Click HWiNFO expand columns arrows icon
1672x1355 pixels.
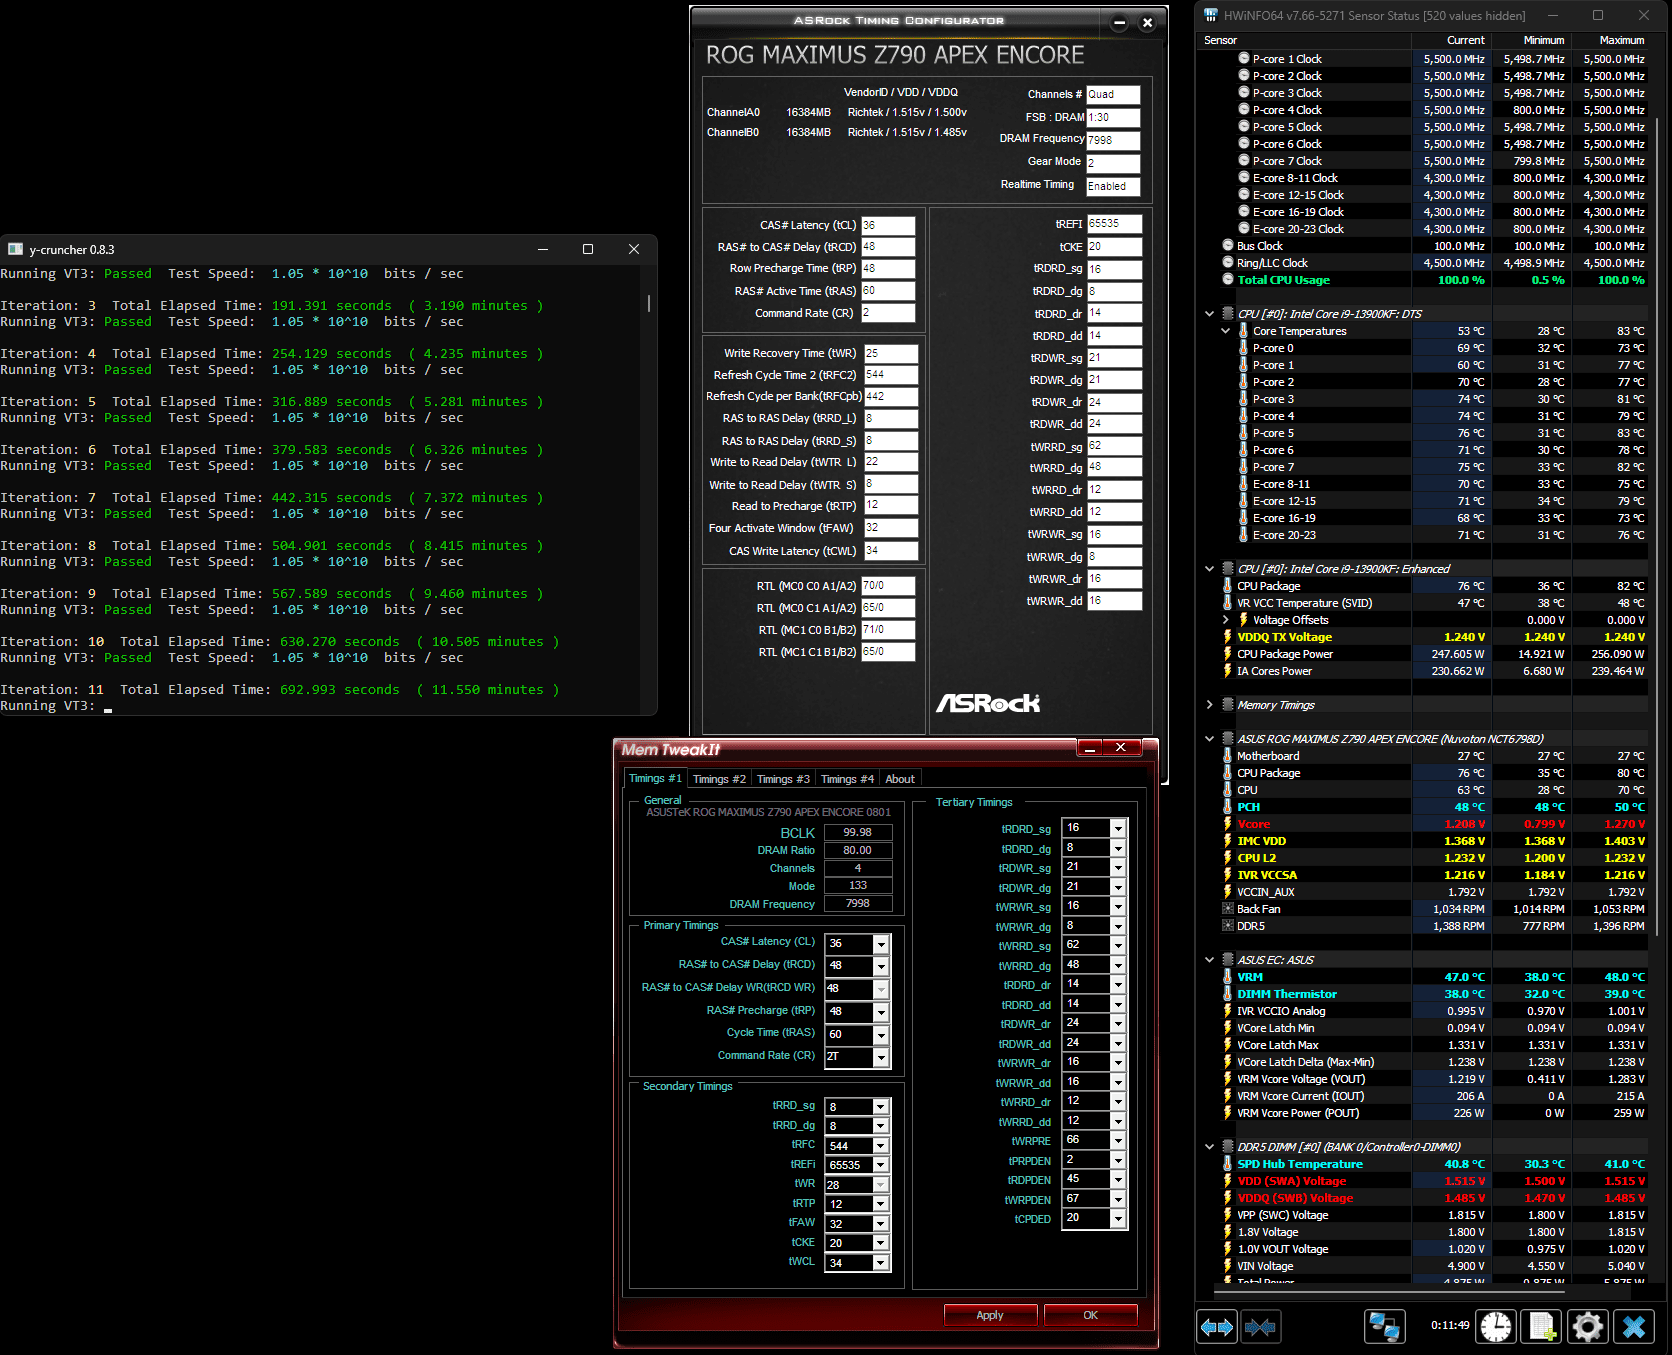(1217, 1327)
